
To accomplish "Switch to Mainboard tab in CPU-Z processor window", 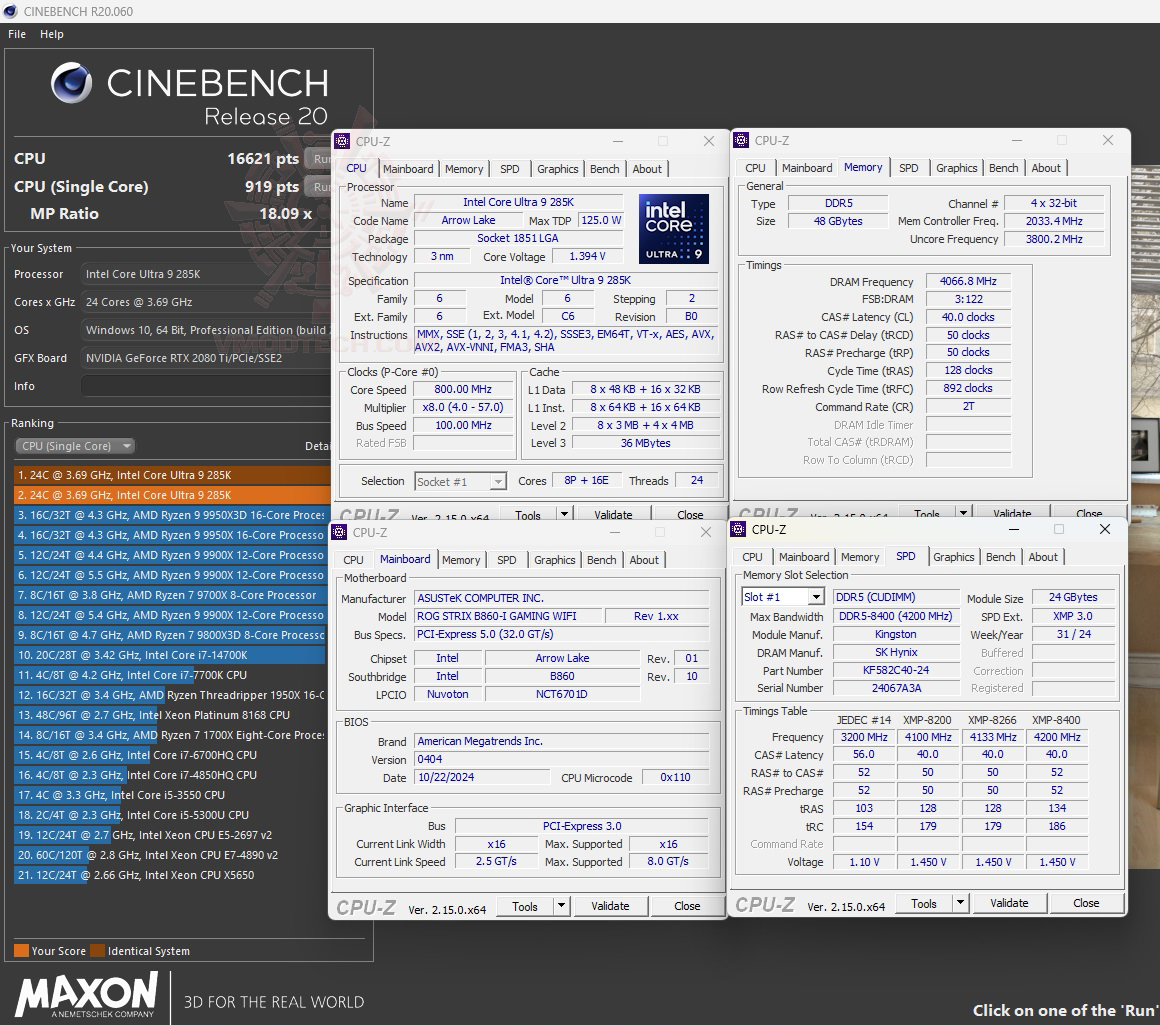I will coord(408,169).
